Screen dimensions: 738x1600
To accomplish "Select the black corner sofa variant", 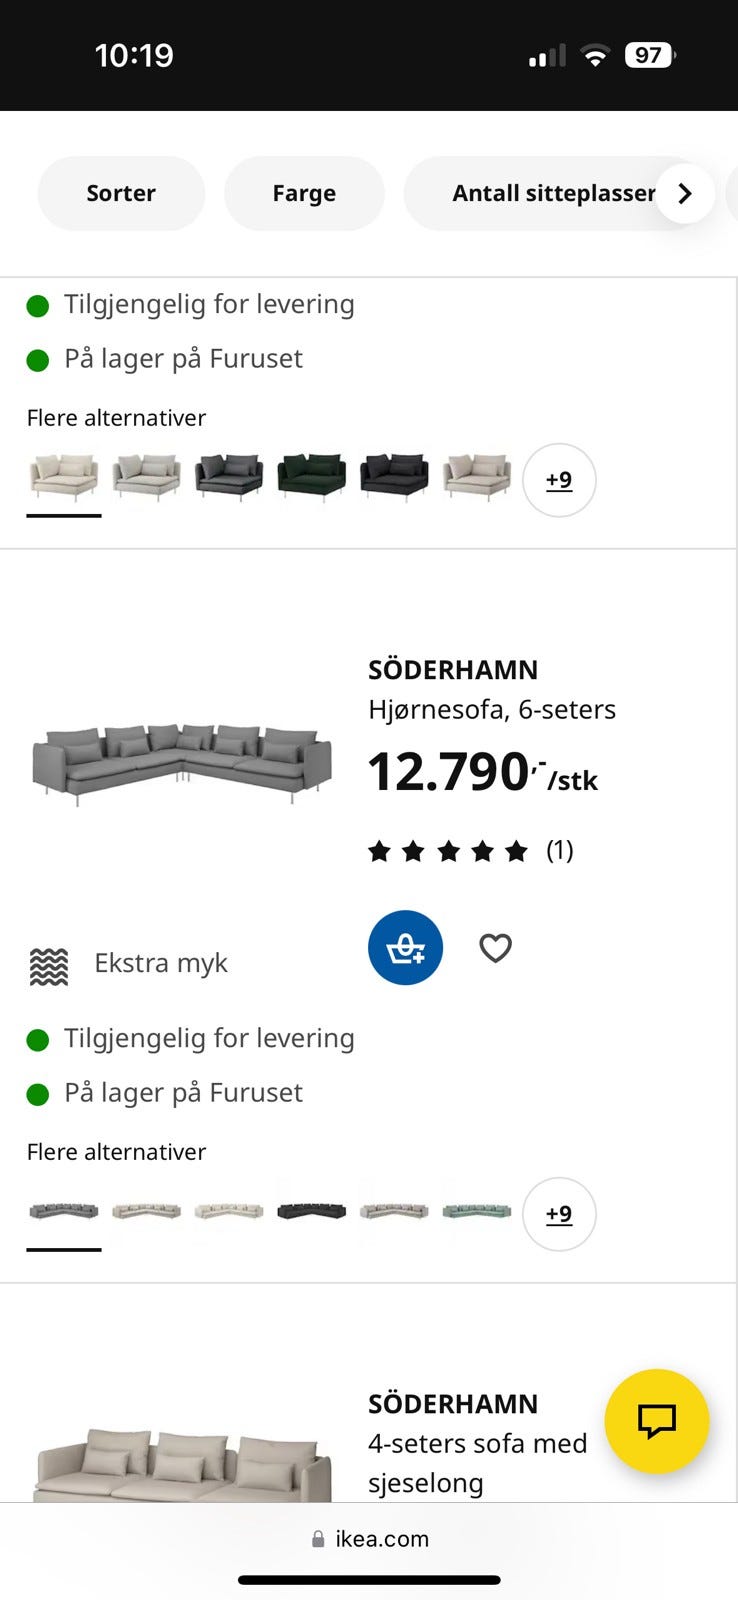I will point(311,1211).
